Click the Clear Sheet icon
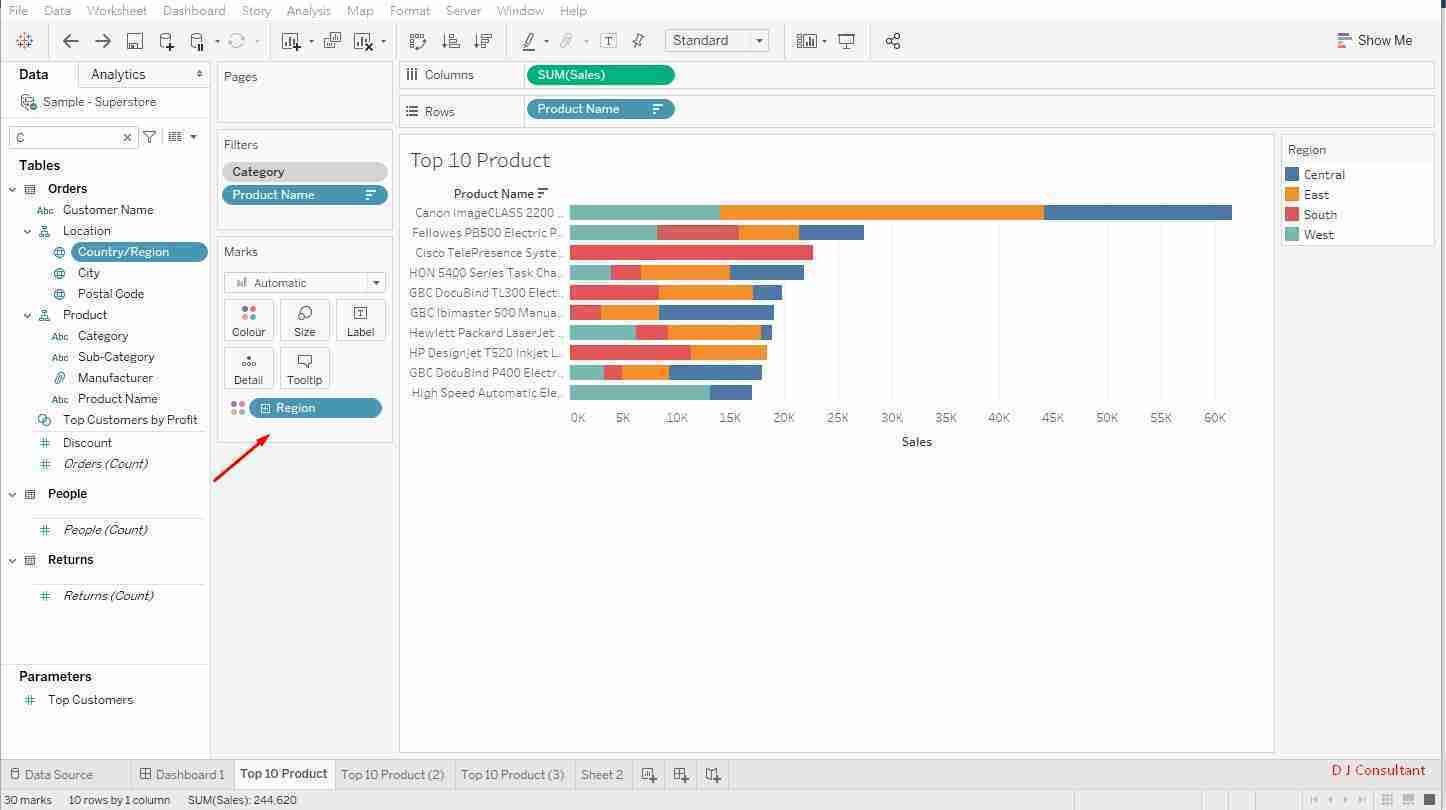This screenshot has width=1446, height=810. (363, 41)
